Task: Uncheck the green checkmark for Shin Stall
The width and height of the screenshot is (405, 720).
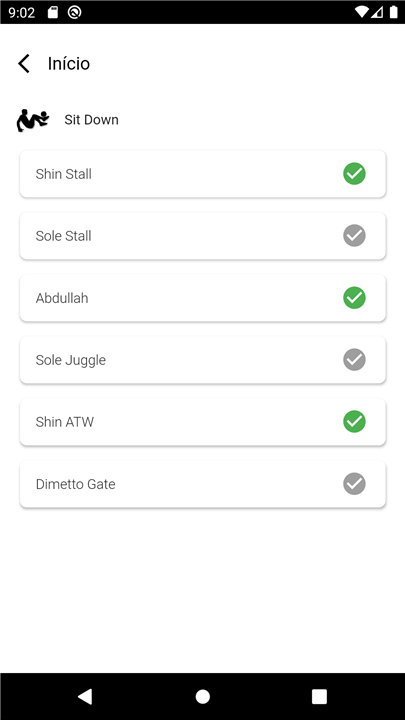Action: [x=354, y=174]
